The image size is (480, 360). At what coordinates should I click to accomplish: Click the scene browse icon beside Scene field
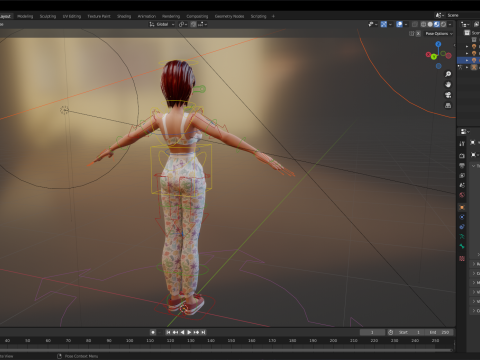(440, 15)
